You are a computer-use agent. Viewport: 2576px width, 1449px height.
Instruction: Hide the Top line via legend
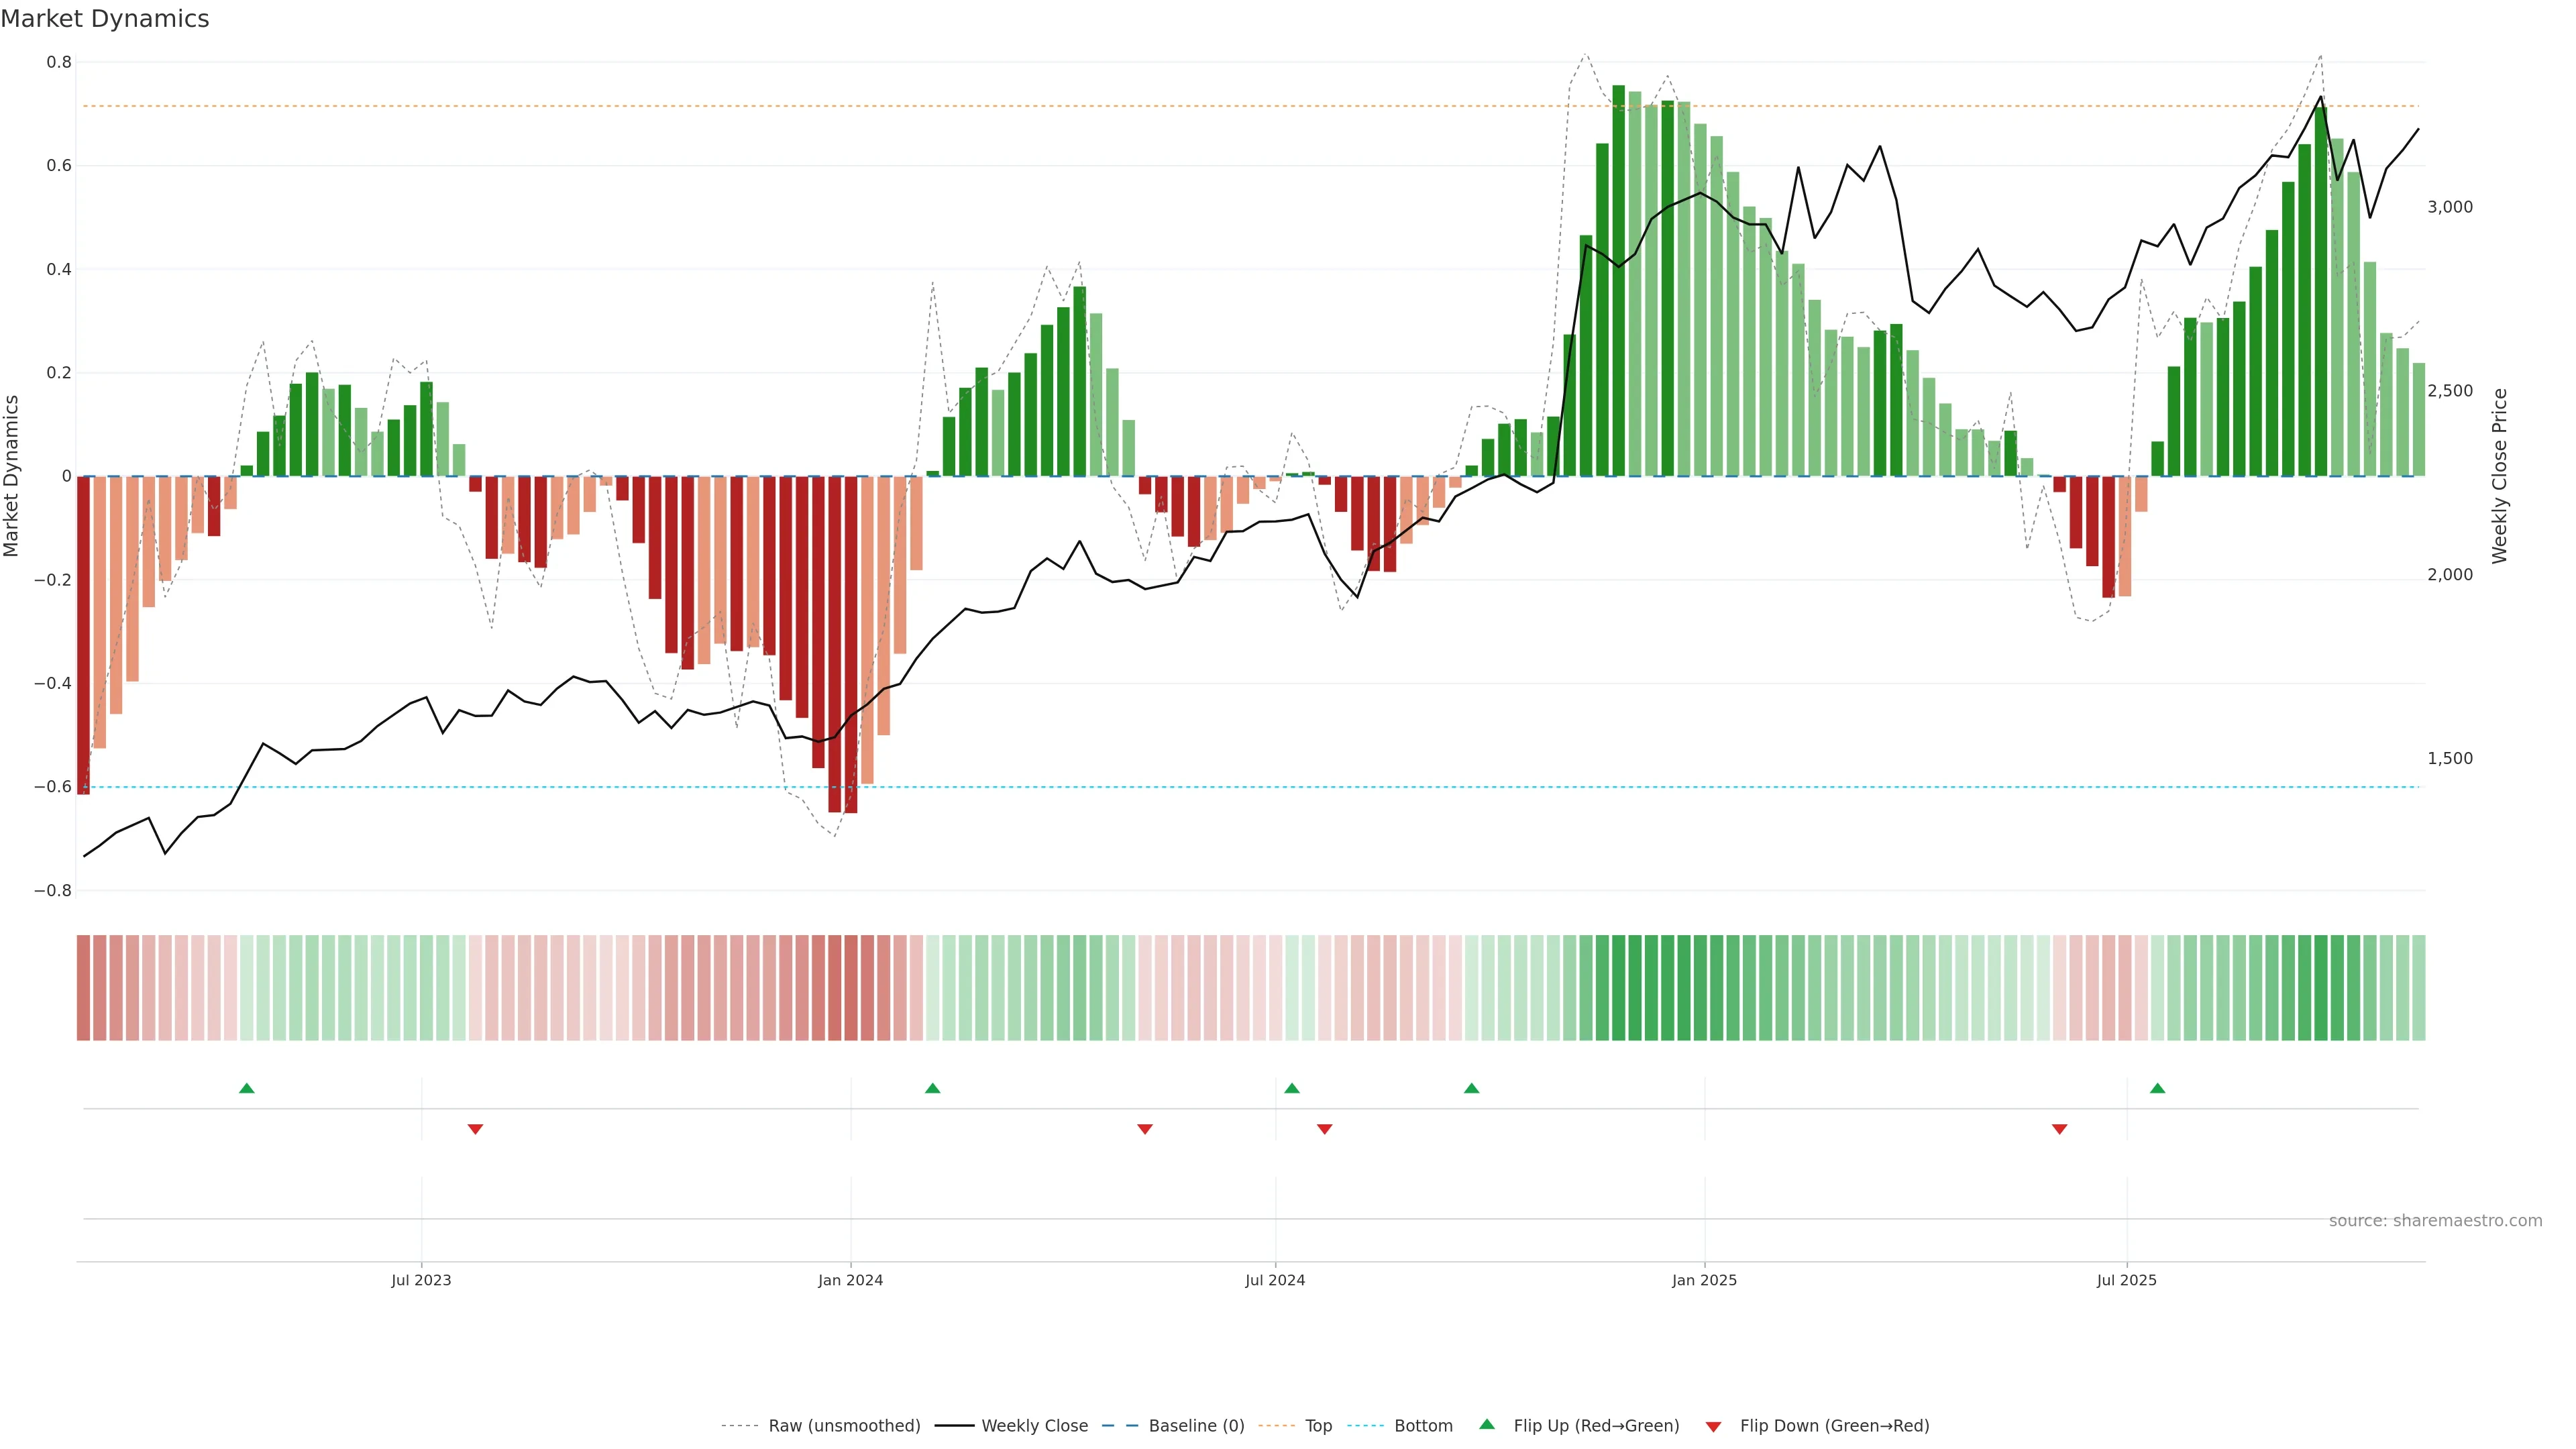(x=1318, y=1426)
